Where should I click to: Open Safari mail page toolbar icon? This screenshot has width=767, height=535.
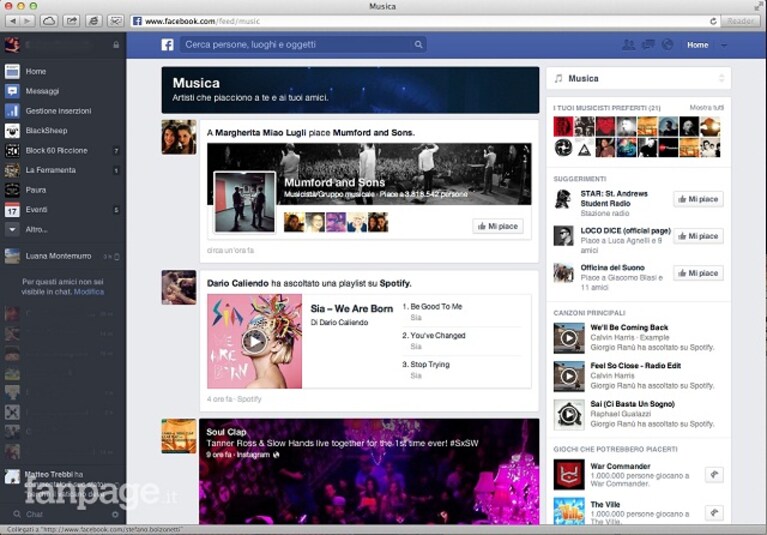click(x=116, y=21)
